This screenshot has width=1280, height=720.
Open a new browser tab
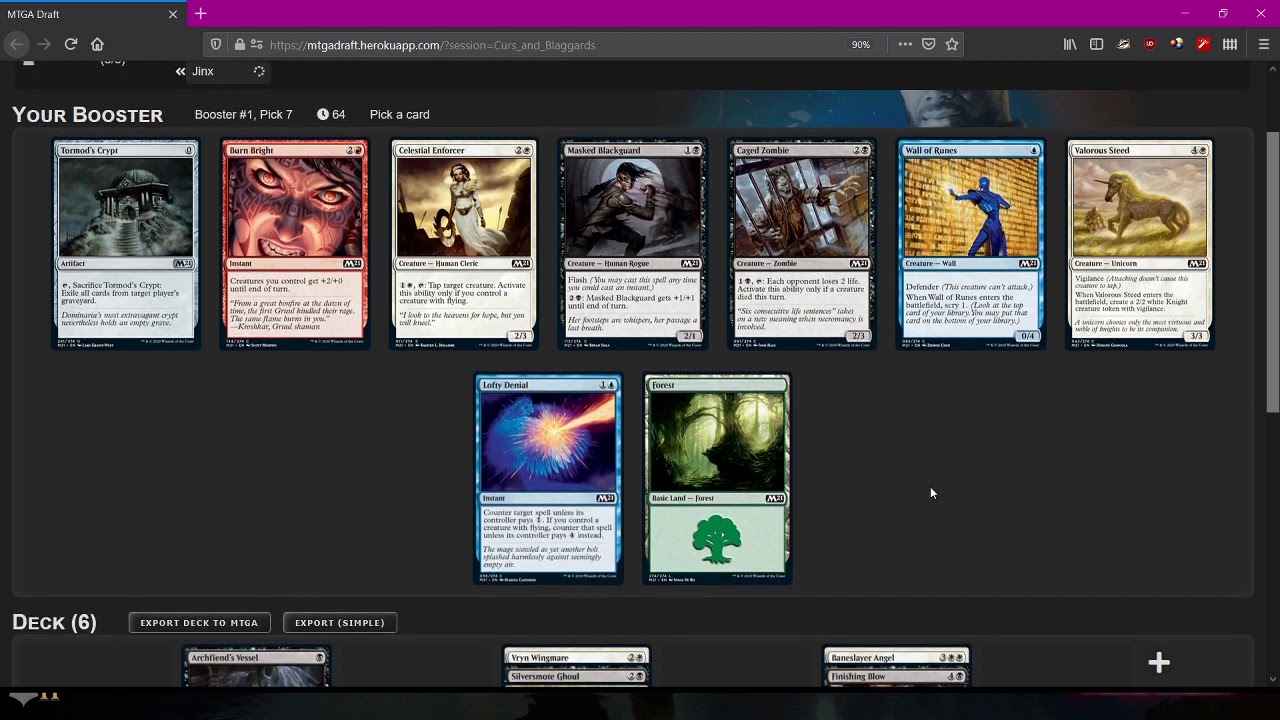(x=201, y=14)
